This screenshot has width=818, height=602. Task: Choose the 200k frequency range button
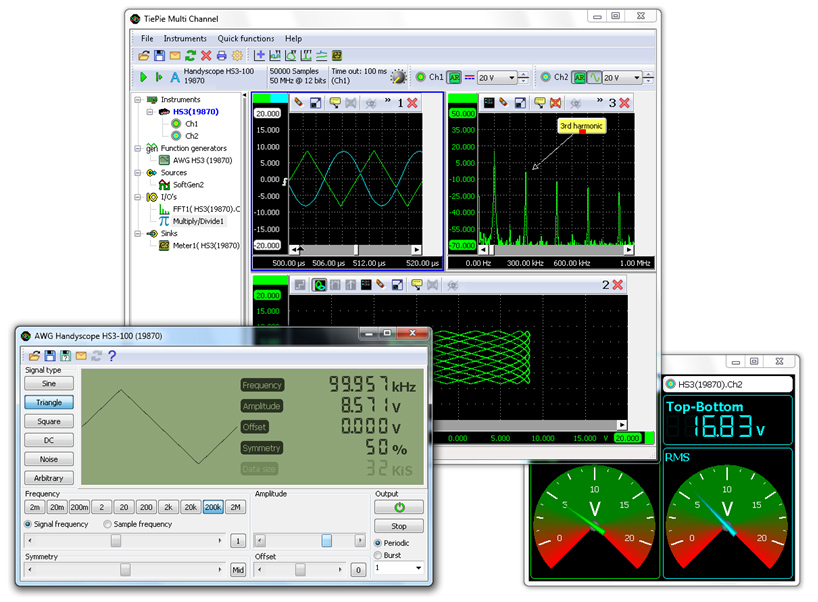(x=213, y=507)
